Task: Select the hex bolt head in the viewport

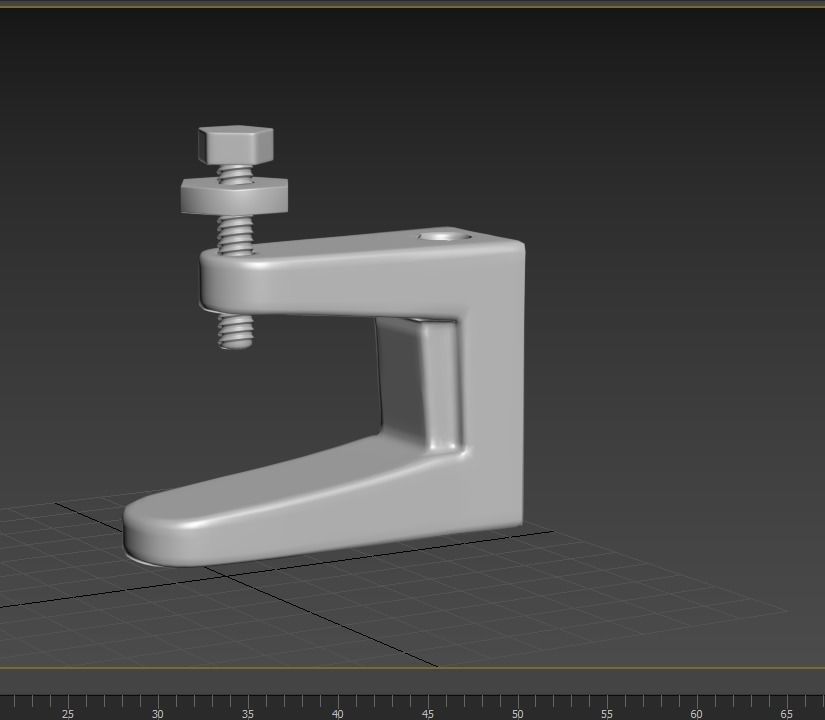Action: [x=236, y=145]
